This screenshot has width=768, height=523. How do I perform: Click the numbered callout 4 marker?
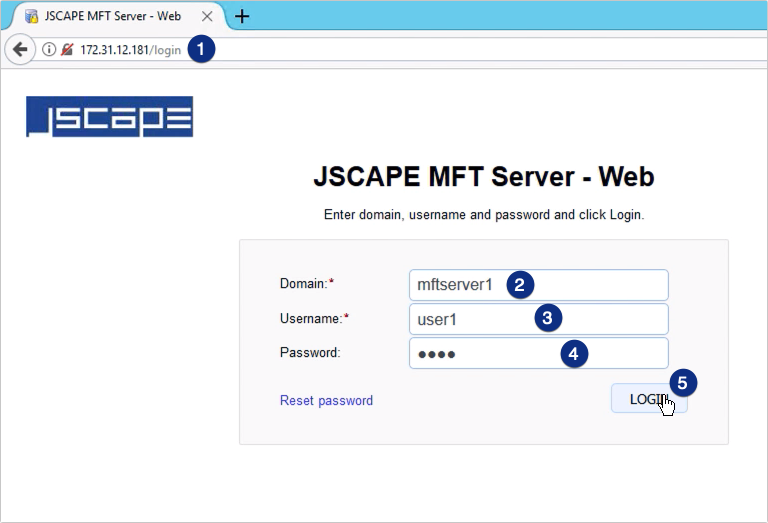pos(573,353)
